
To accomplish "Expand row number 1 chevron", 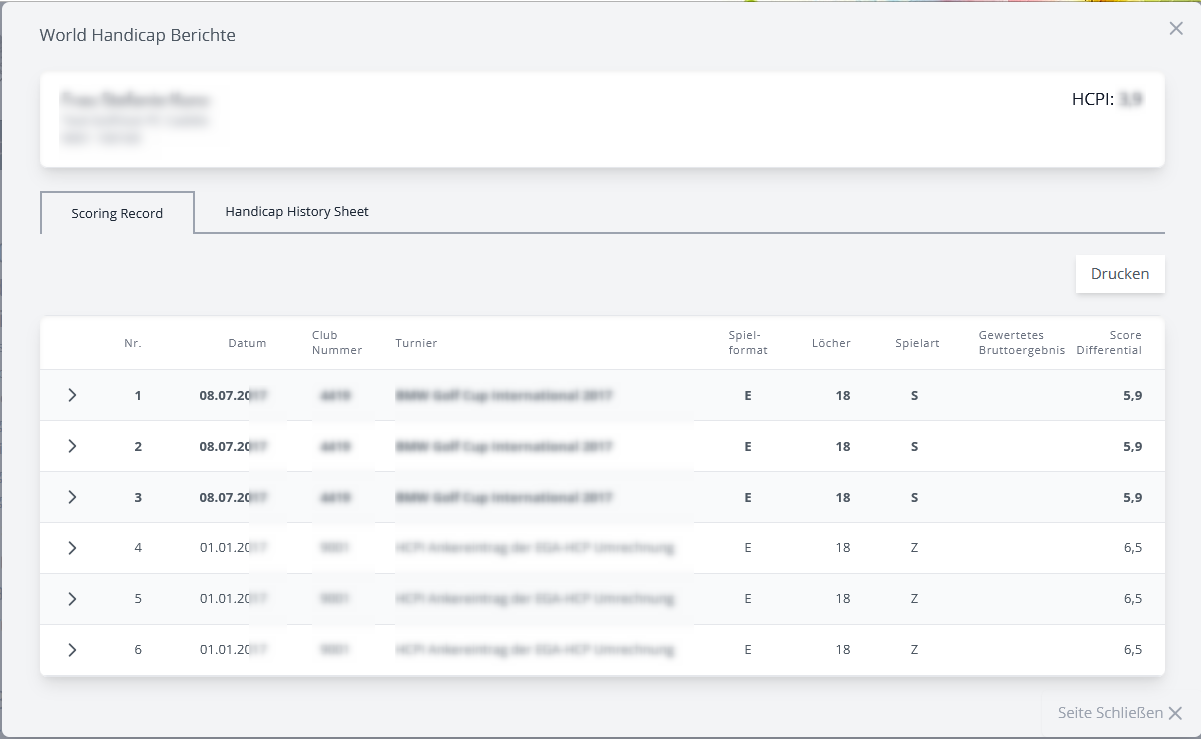I will tap(72, 395).
